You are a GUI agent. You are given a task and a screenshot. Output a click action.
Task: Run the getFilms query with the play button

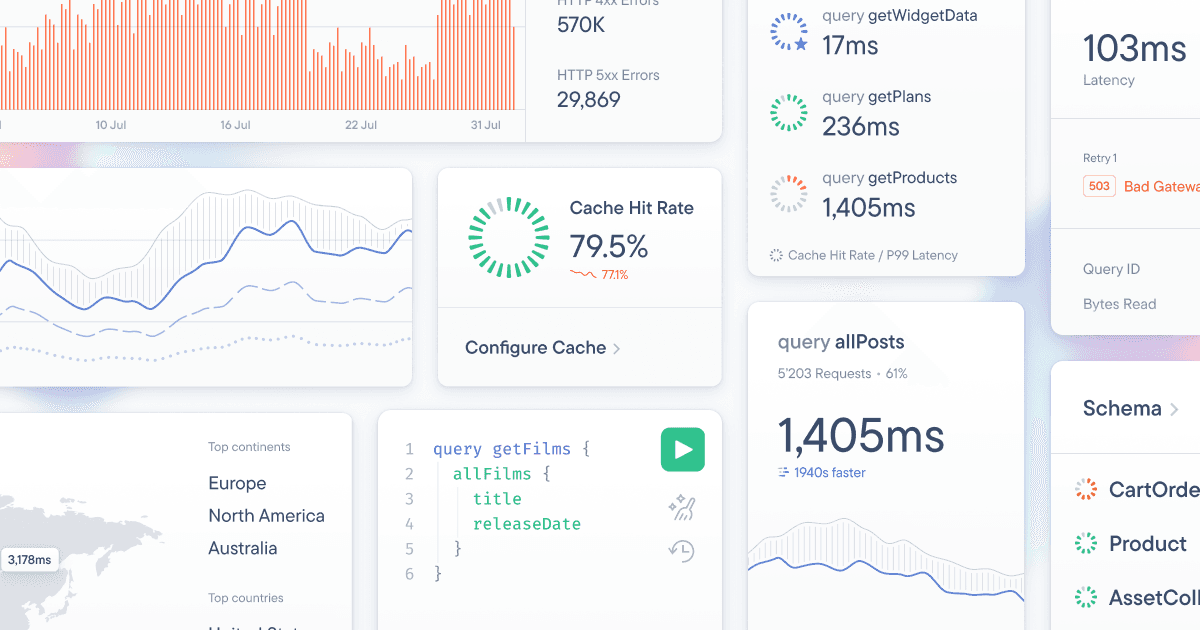click(682, 450)
